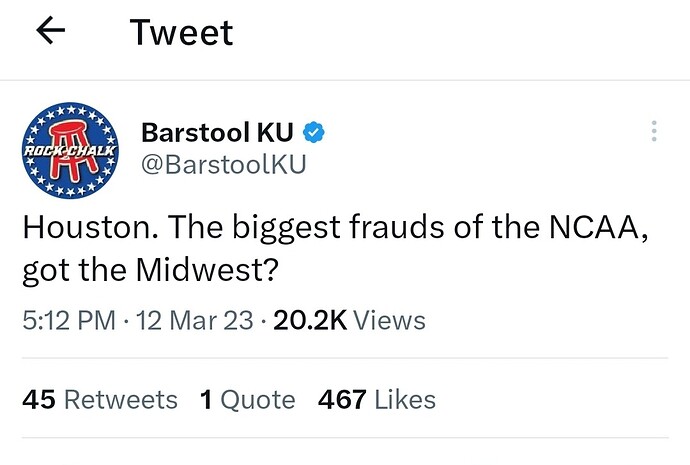The width and height of the screenshot is (690, 465).
Task: Open the Barstool KU profile picture
Action: pos(70,150)
